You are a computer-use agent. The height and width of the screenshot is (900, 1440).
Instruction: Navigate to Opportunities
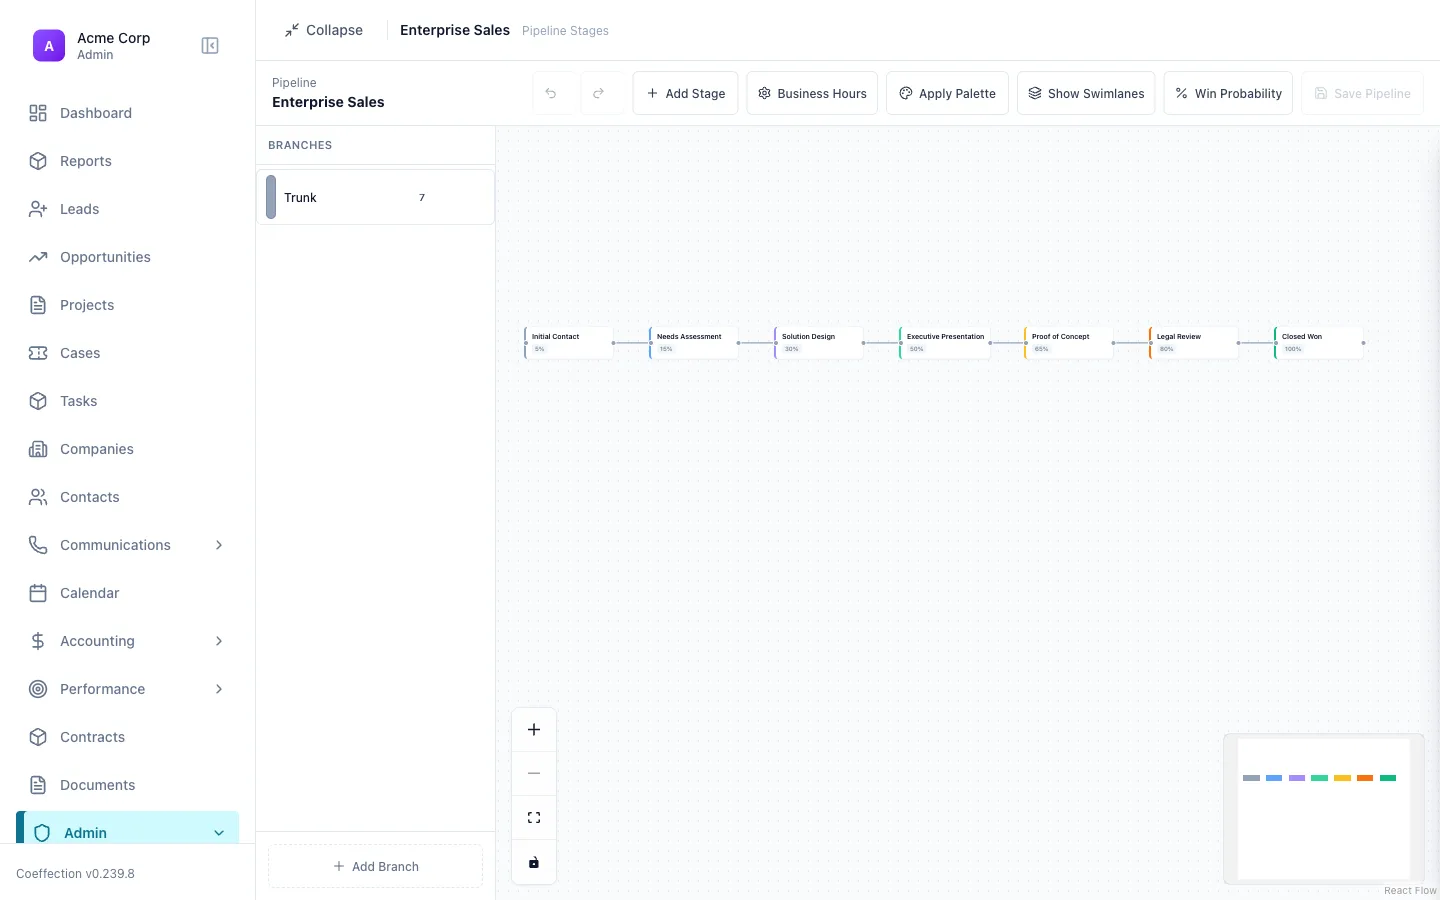click(x=128, y=257)
